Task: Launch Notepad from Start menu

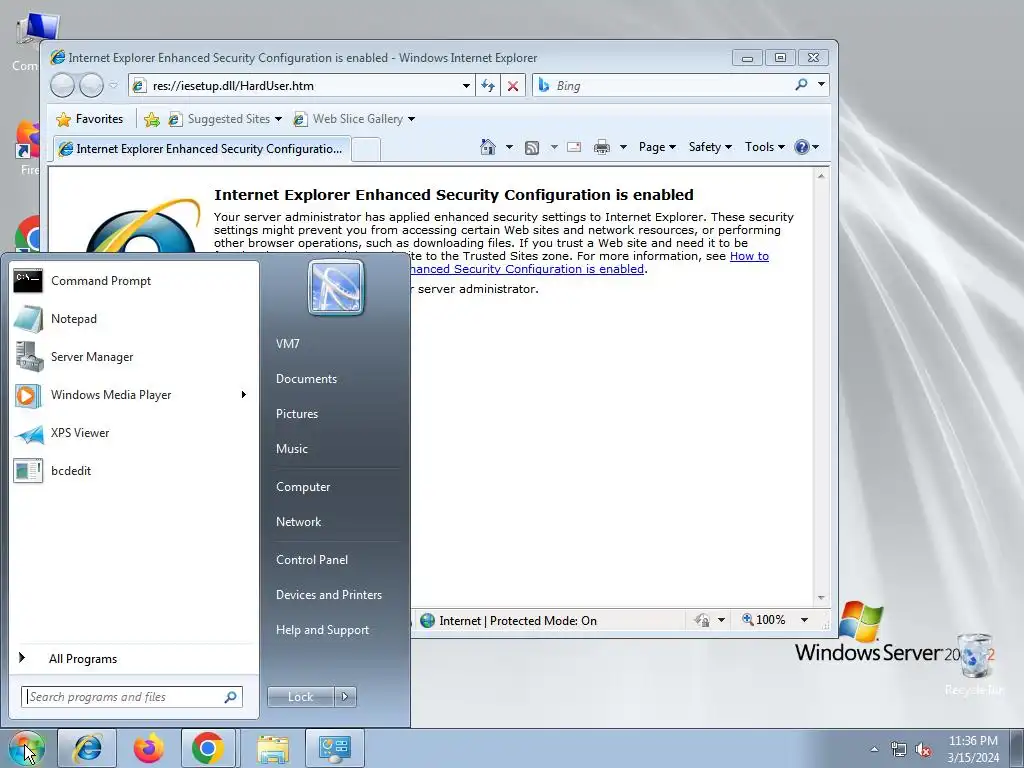Action: [134, 319]
